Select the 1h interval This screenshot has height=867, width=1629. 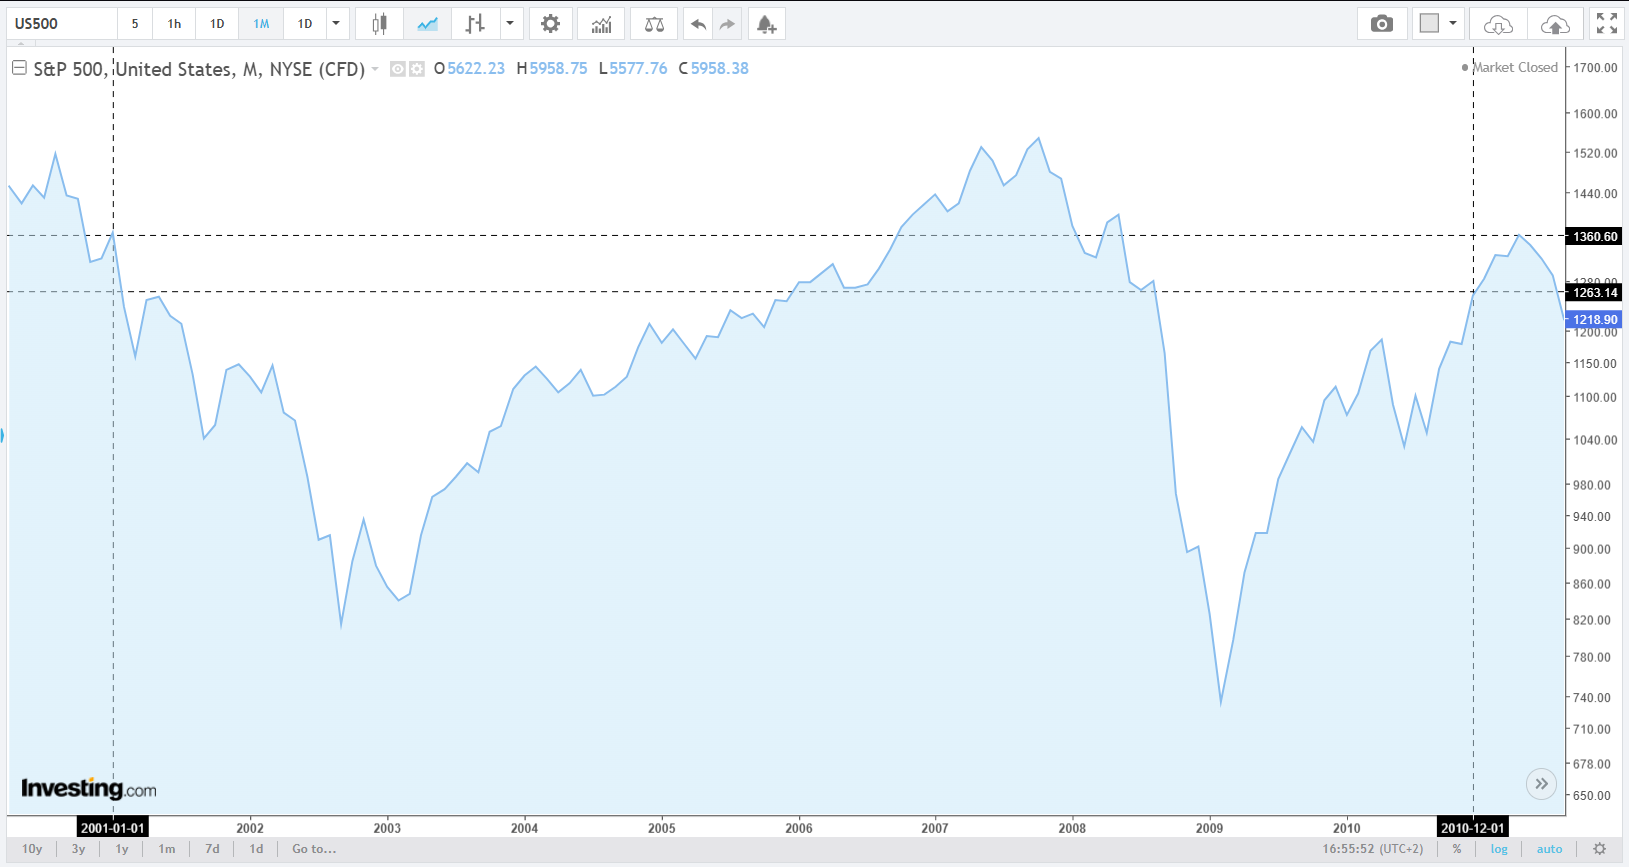point(174,24)
